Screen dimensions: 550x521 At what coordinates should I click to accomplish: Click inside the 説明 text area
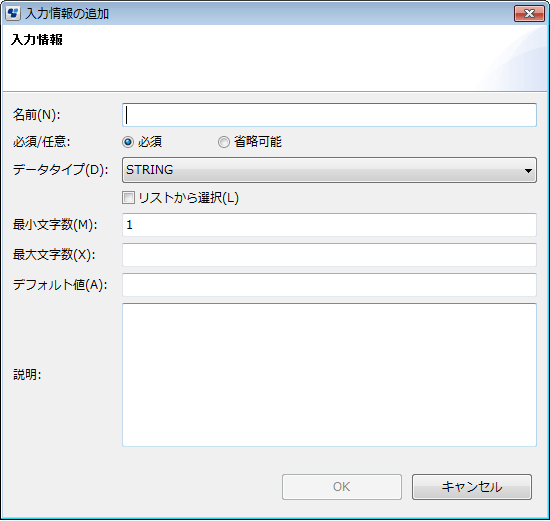point(329,375)
